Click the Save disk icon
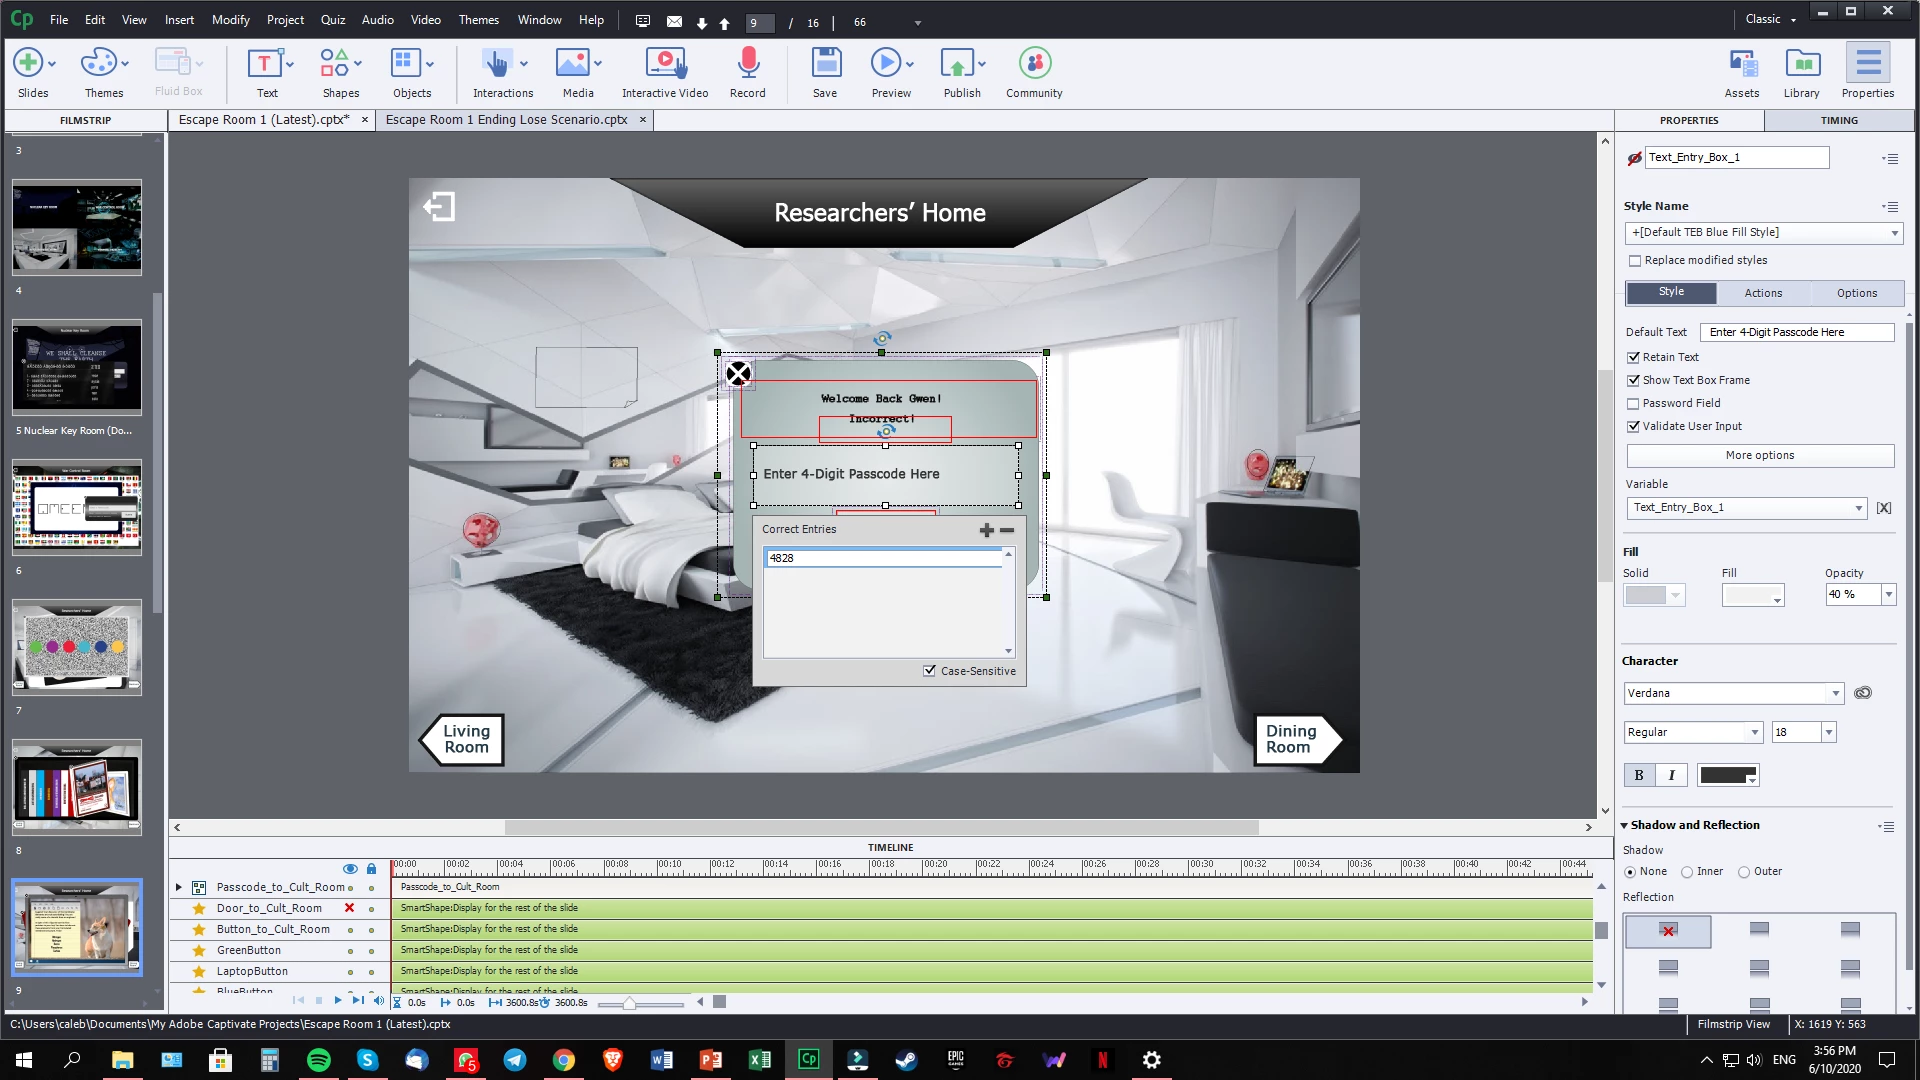Viewport: 1920px width, 1080px height. (825, 64)
